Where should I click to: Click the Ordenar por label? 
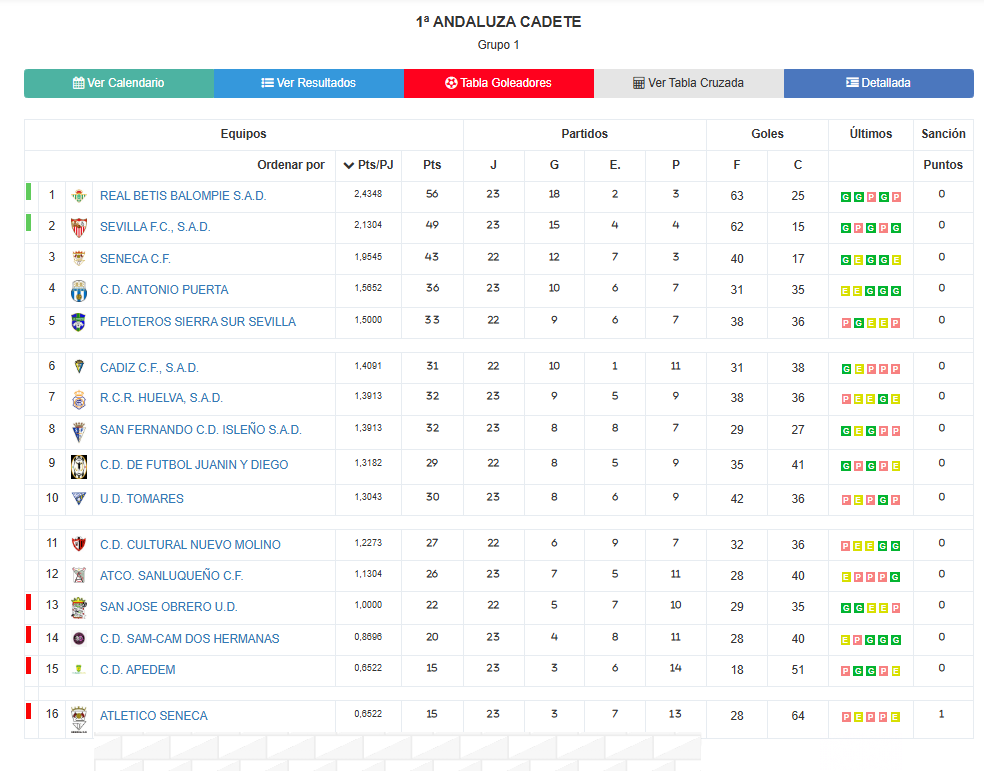tap(291, 165)
